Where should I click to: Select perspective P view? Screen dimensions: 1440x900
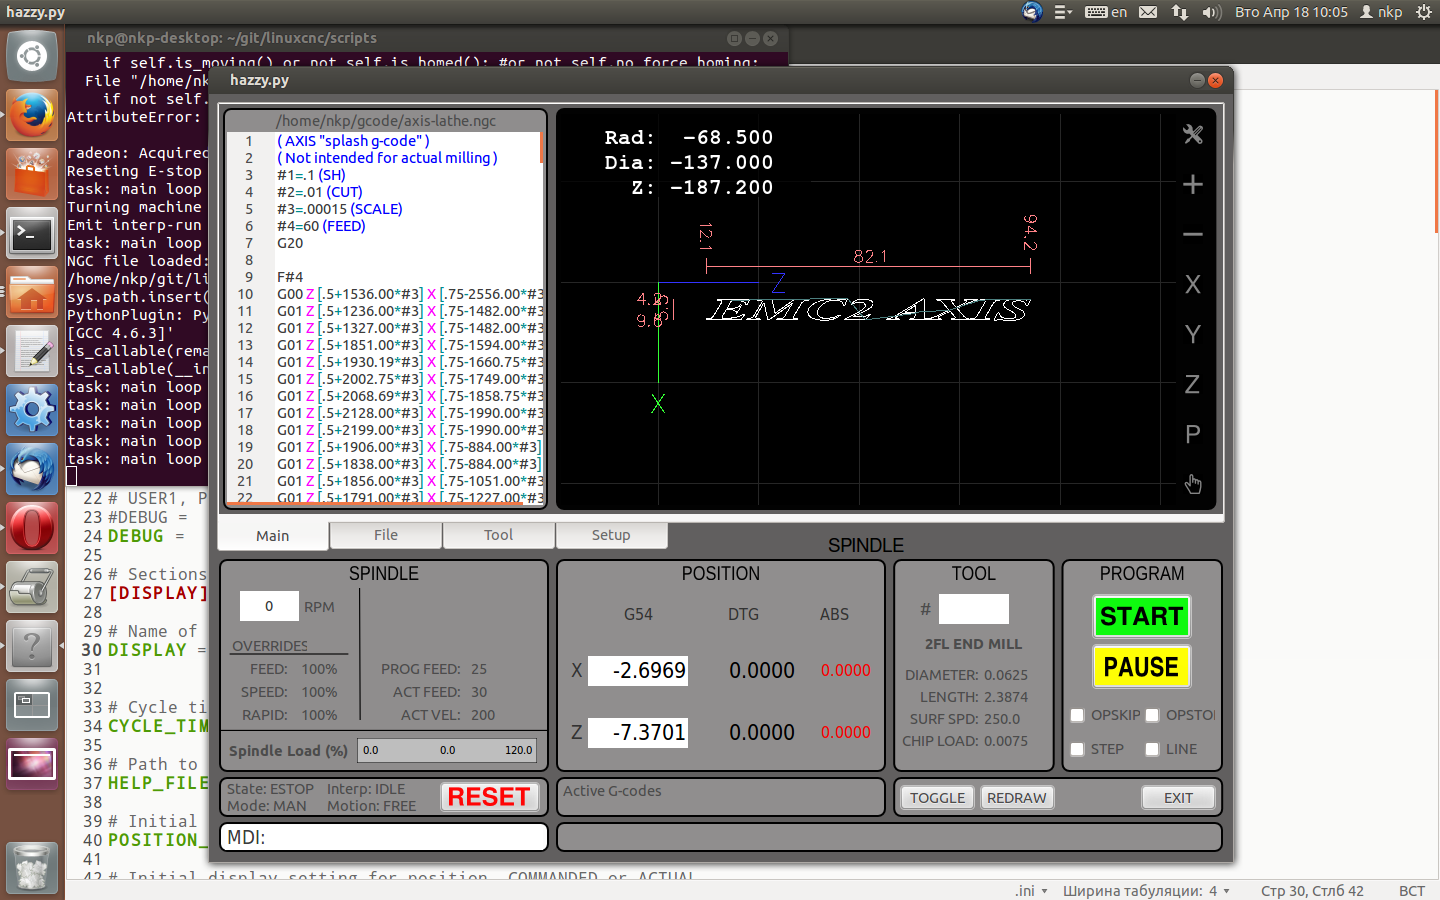[1192, 434]
